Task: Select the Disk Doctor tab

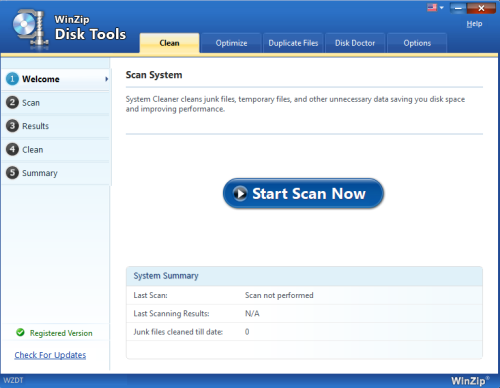Action: coord(355,43)
